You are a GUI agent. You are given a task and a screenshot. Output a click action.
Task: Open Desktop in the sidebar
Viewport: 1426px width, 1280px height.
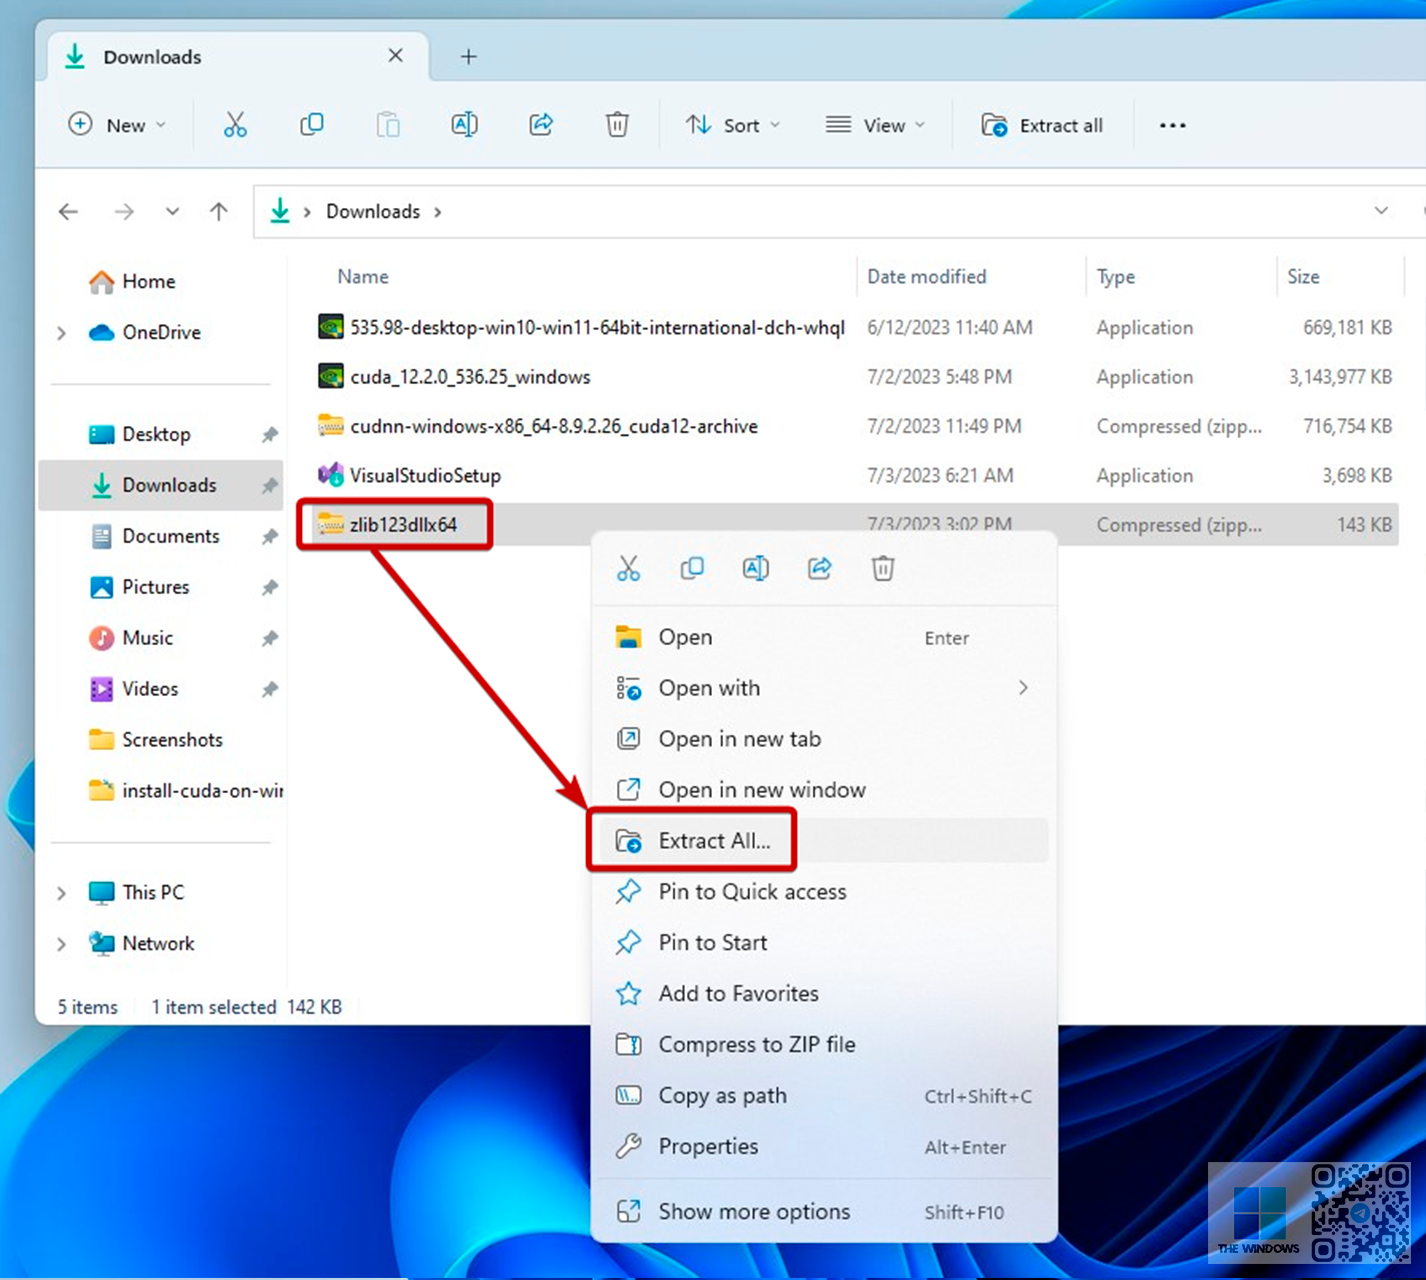140,435
